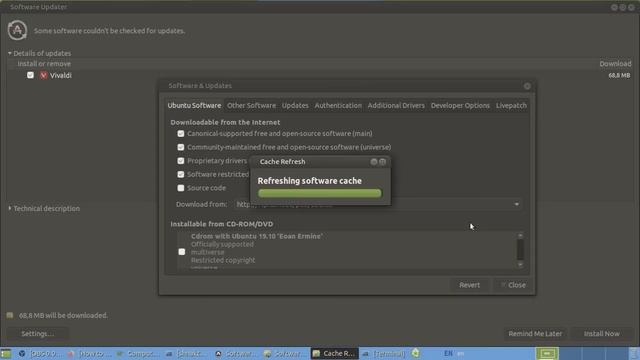Enable the Source code checkbox
640x360 pixels.
click(x=181, y=188)
